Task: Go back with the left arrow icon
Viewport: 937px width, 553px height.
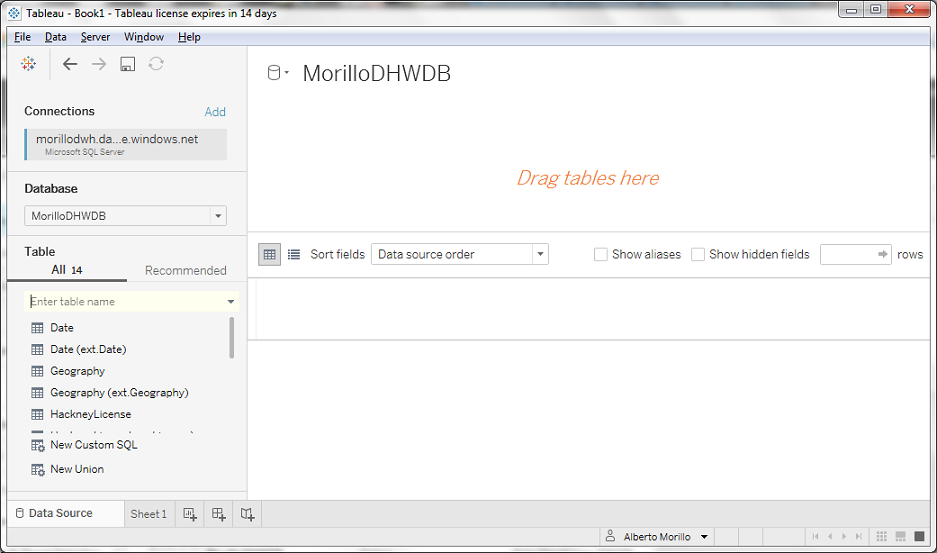Action: 70,64
